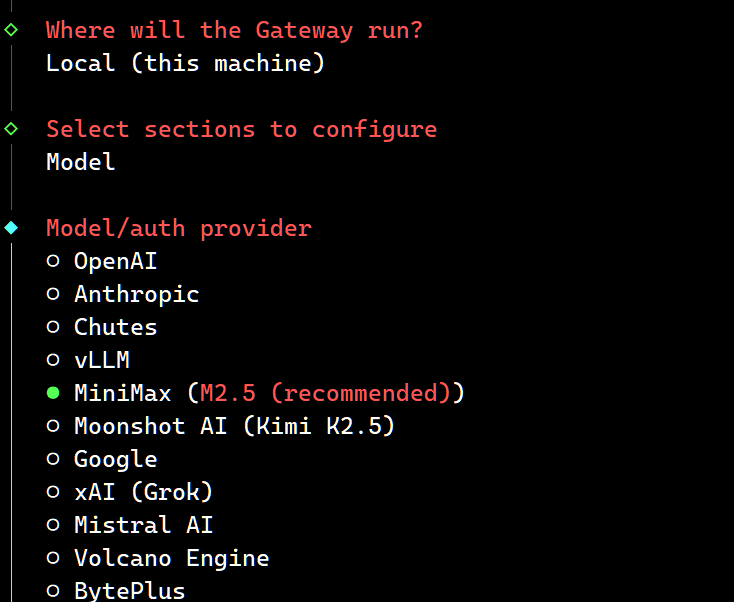
Task: Choose the Volcano Engine radio circle
Action: pos(53,559)
